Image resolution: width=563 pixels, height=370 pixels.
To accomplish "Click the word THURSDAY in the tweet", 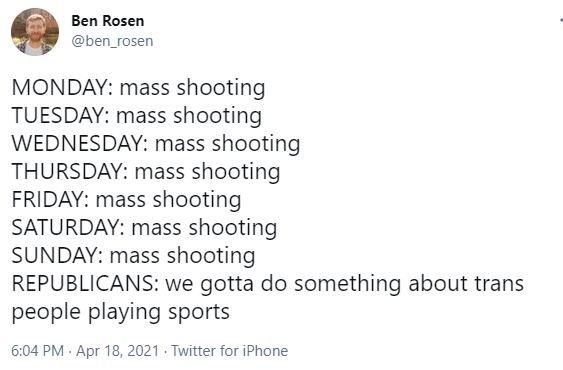I will pos(67,171).
